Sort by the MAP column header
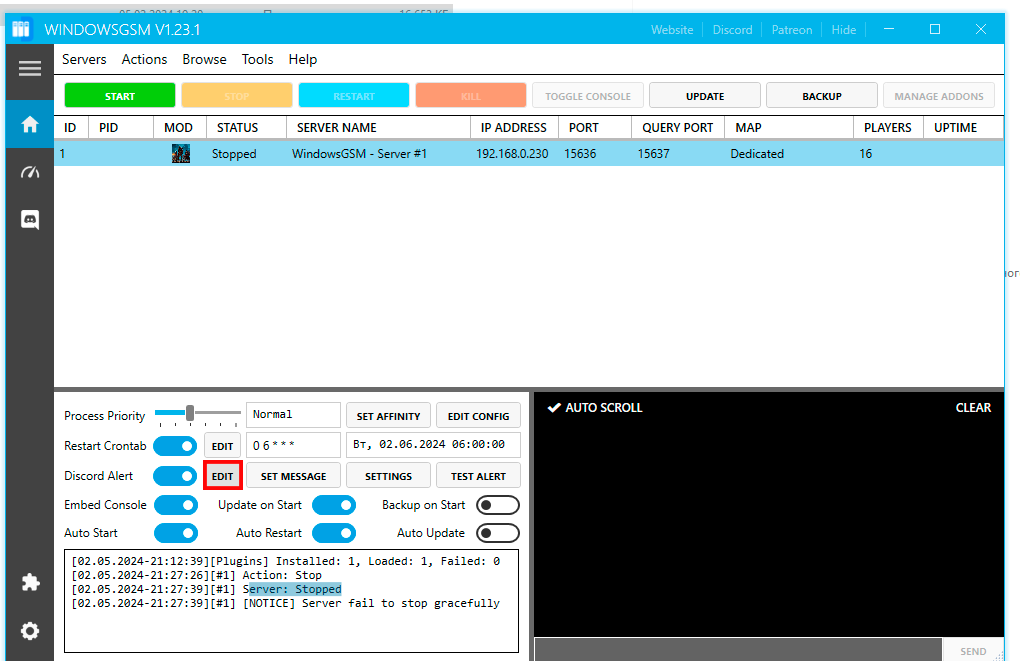This screenshot has height=661, width=1020. coord(788,128)
